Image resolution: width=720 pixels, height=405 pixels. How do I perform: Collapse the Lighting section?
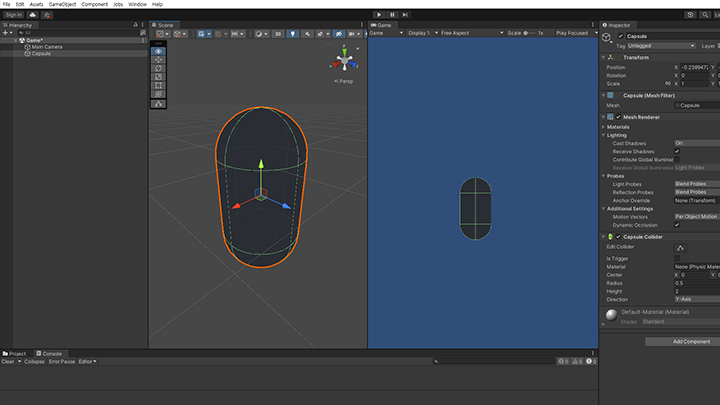click(604, 135)
